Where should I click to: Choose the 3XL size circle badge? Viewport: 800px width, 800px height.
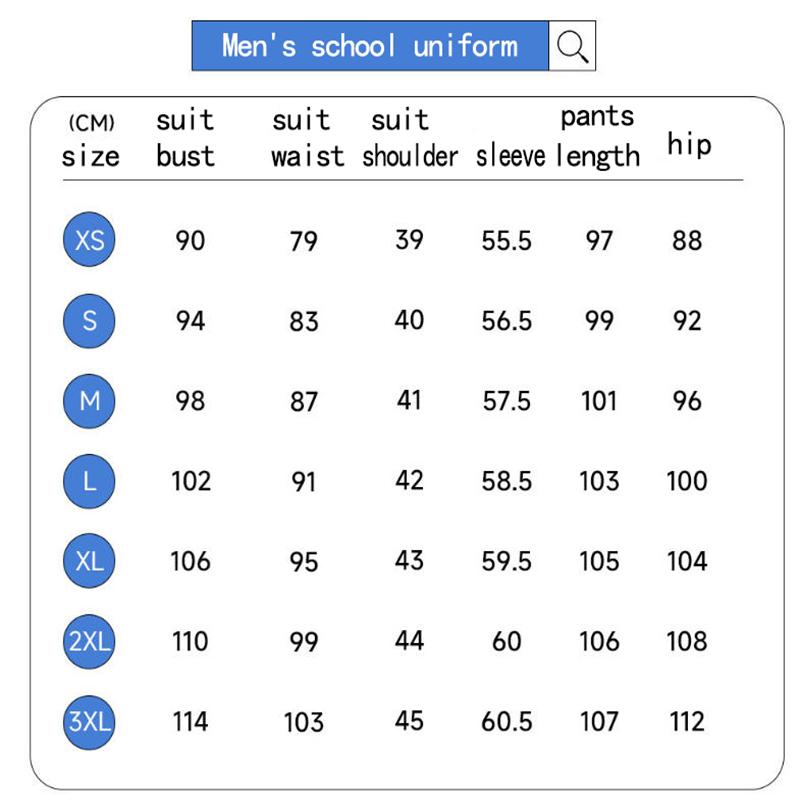point(90,721)
